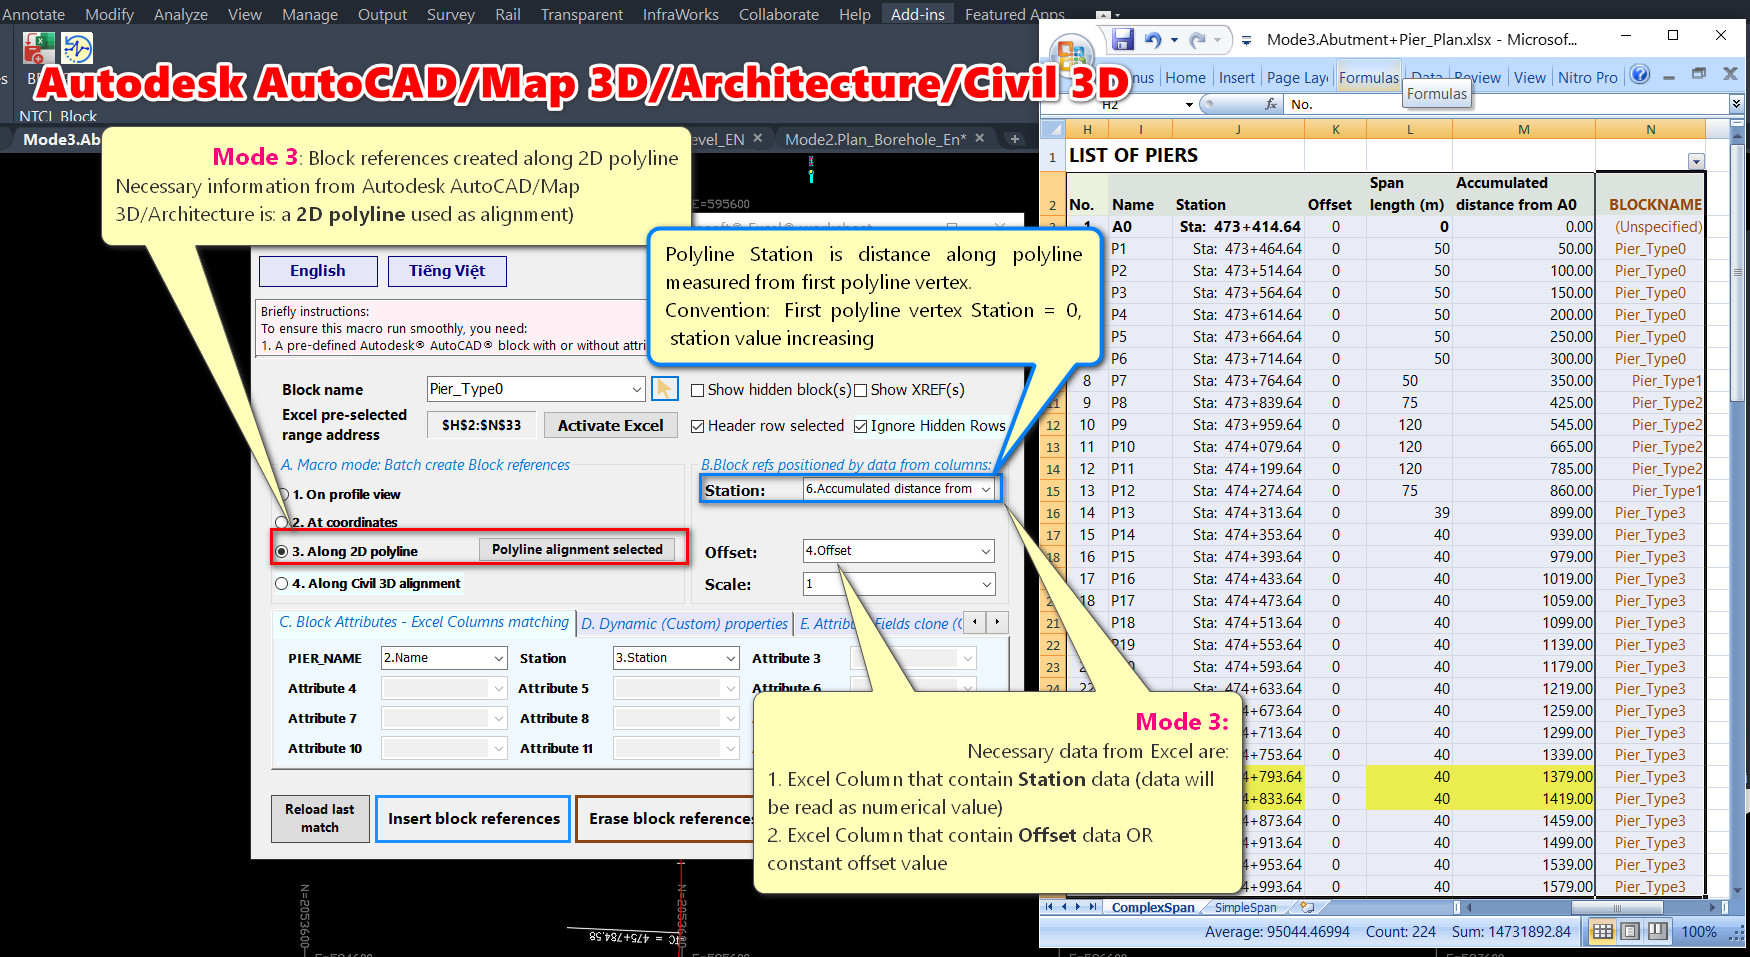Open Excel Name Box dropdown arrow

(1189, 104)
